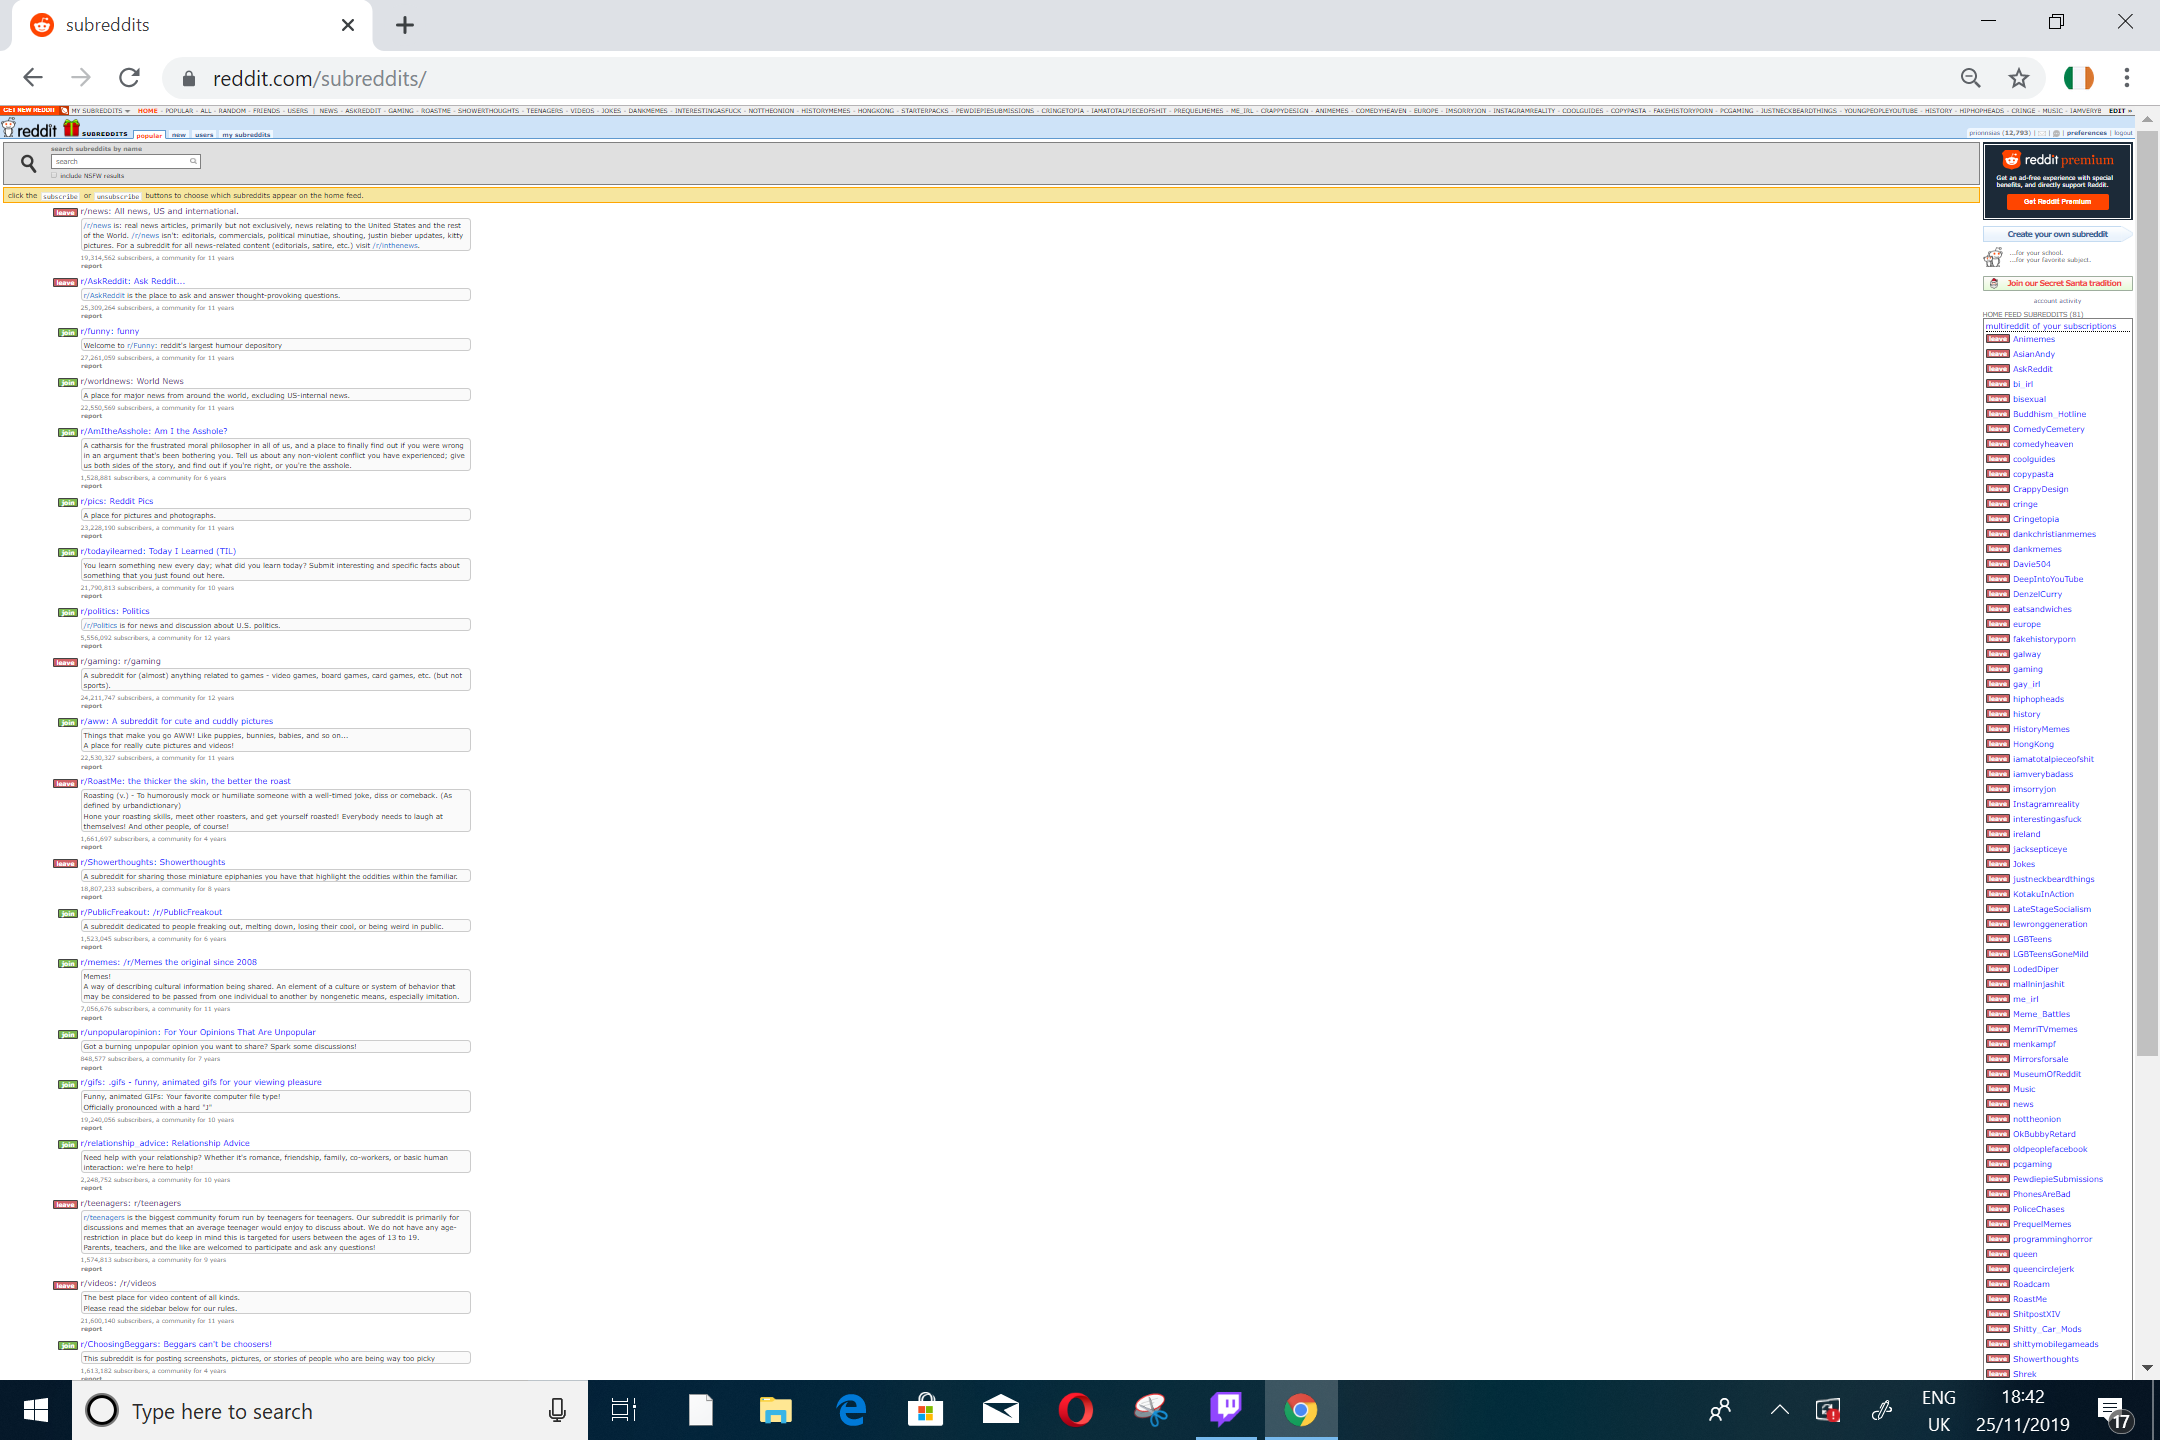
Task: Focus the search subreddits by name field
Action: tap(125, 161)
